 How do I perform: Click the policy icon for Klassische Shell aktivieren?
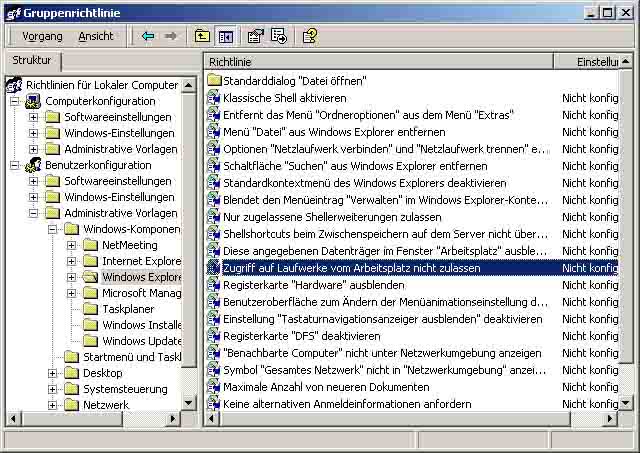213,98
